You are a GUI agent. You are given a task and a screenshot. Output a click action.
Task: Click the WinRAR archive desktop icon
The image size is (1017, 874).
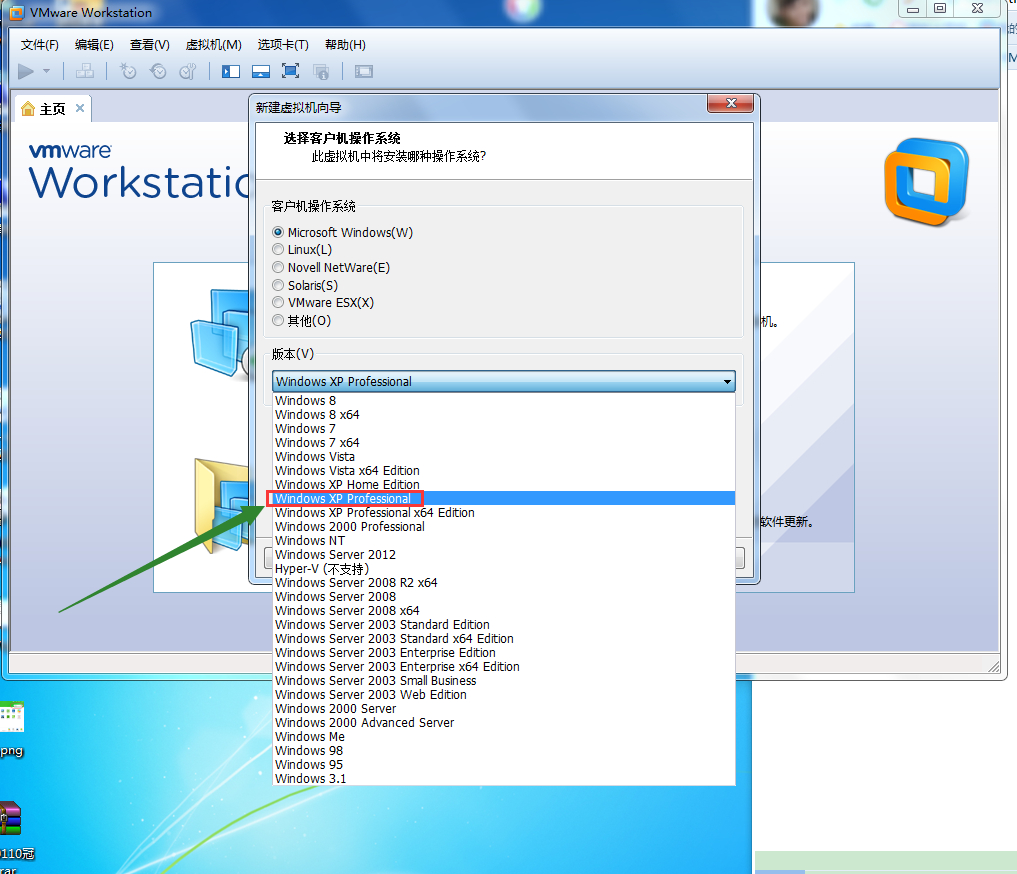[x=10, y=818]
